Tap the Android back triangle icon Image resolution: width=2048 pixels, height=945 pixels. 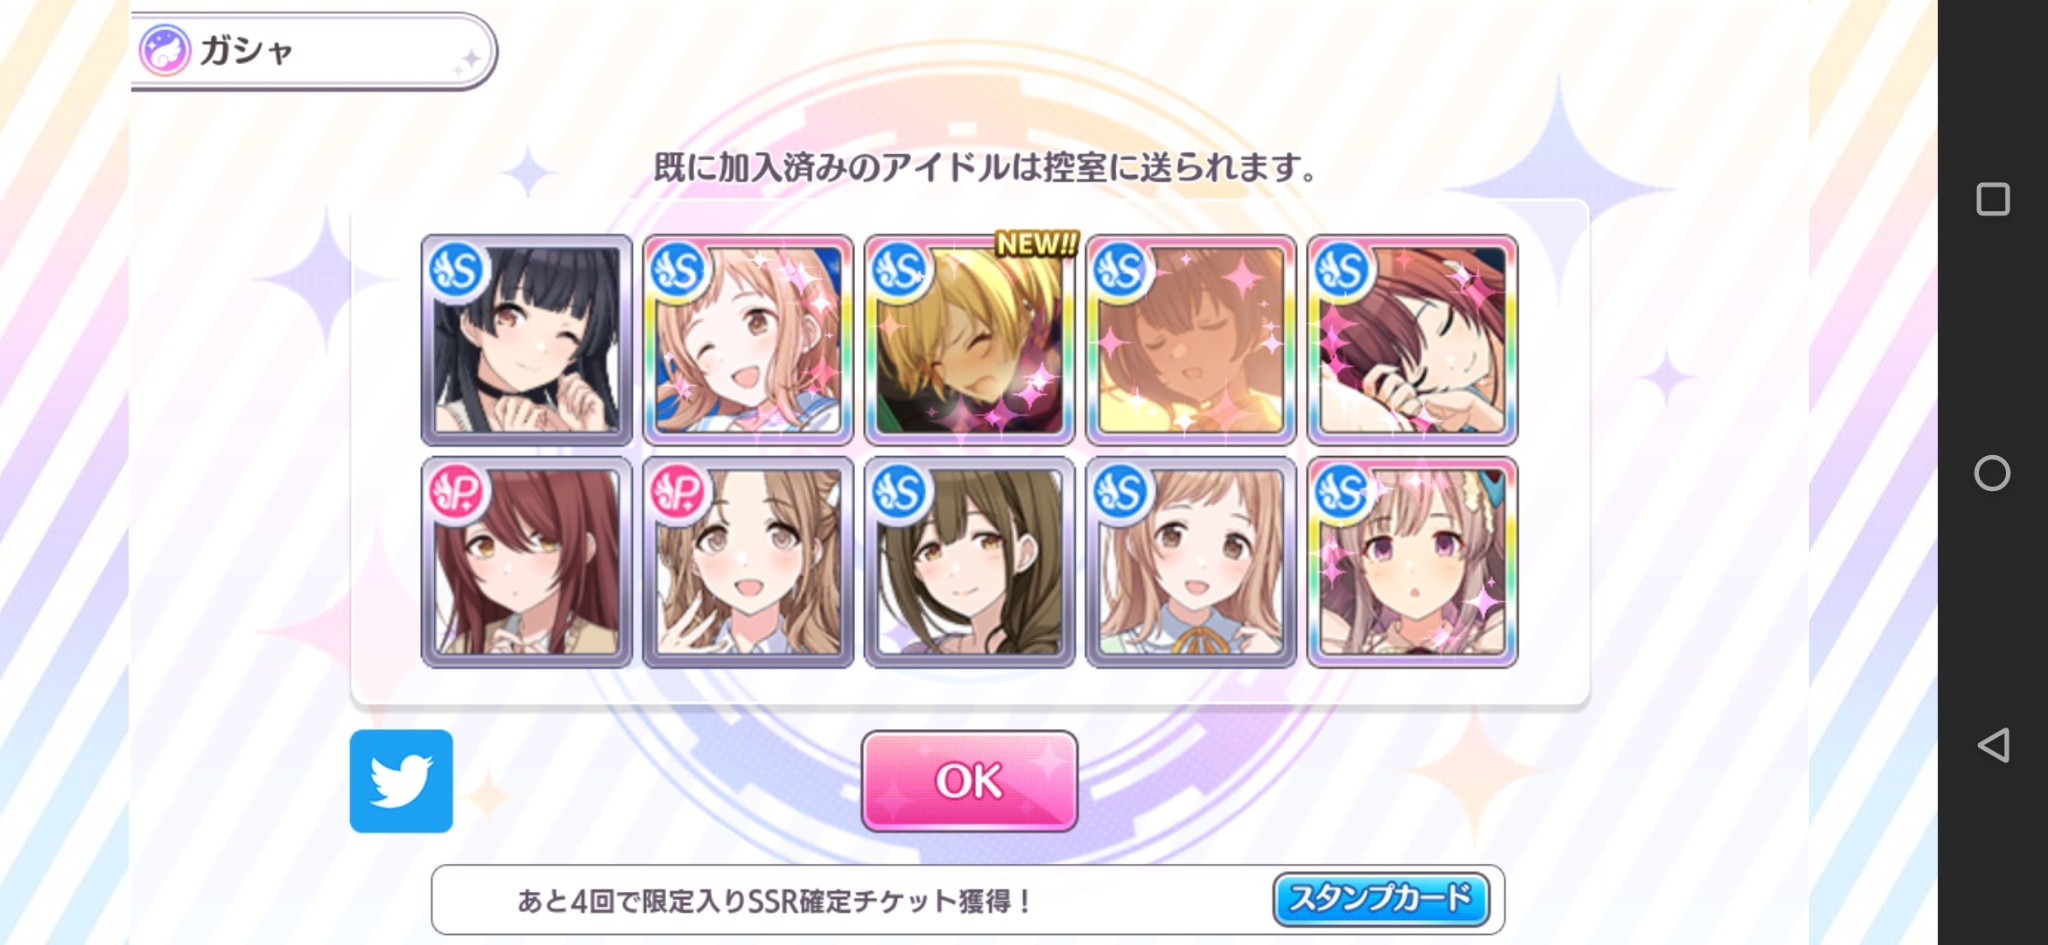(1992, 745)
